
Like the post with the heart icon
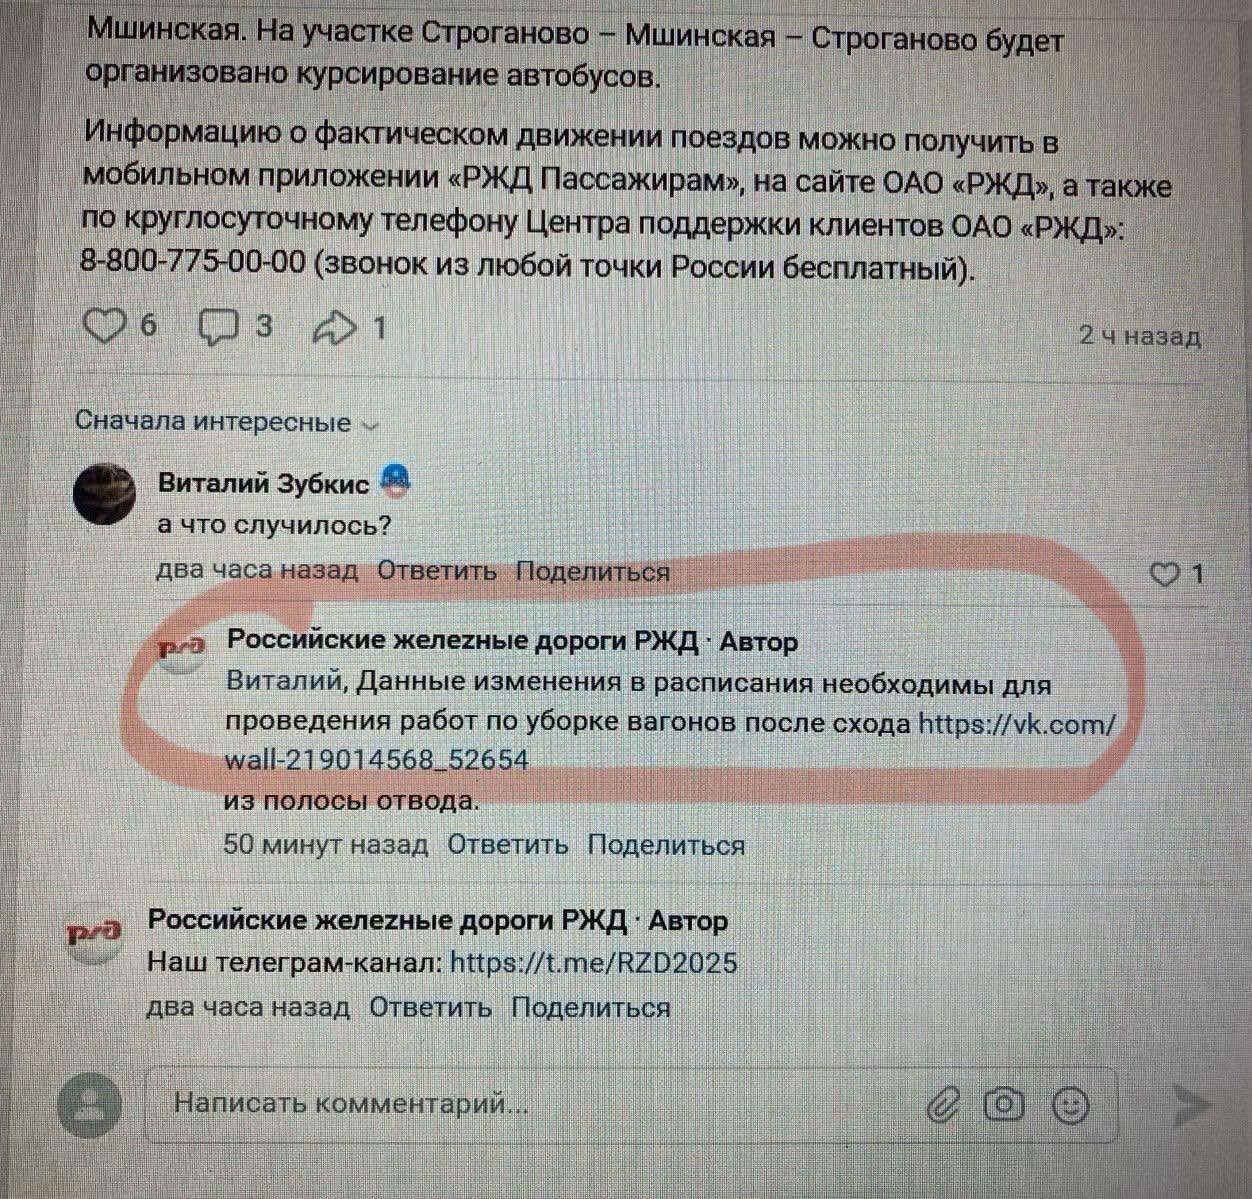104,326
